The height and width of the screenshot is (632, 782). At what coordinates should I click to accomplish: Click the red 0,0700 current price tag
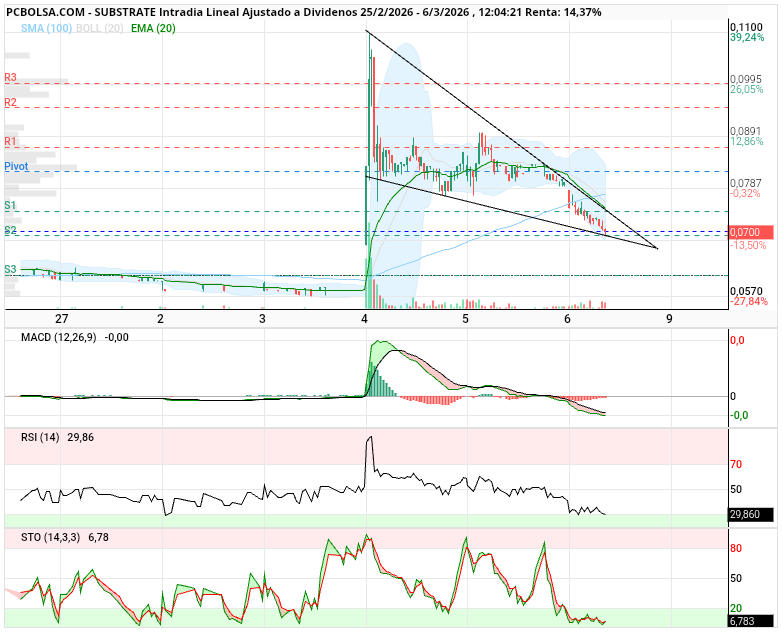pyautogui.click(x=750, y=232)
